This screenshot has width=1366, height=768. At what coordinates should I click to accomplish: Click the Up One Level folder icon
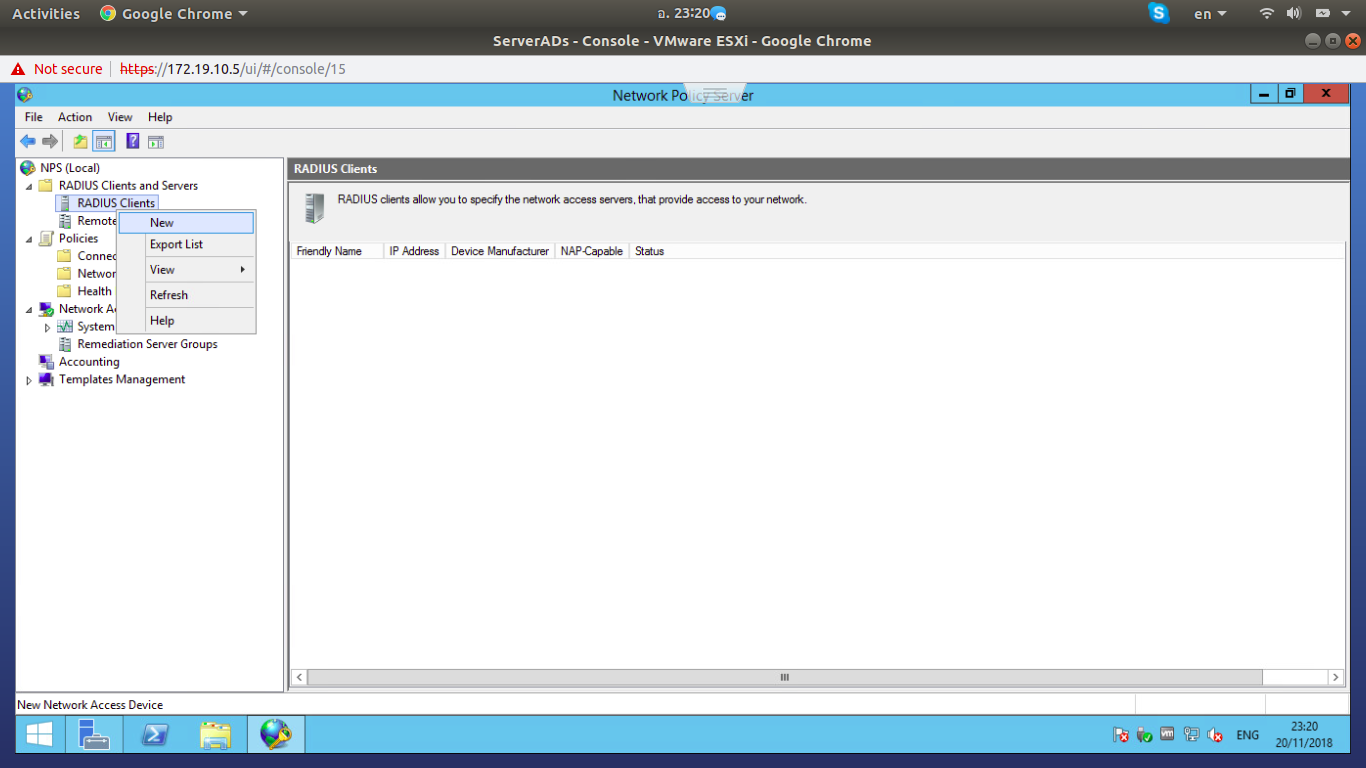[81, 142]
